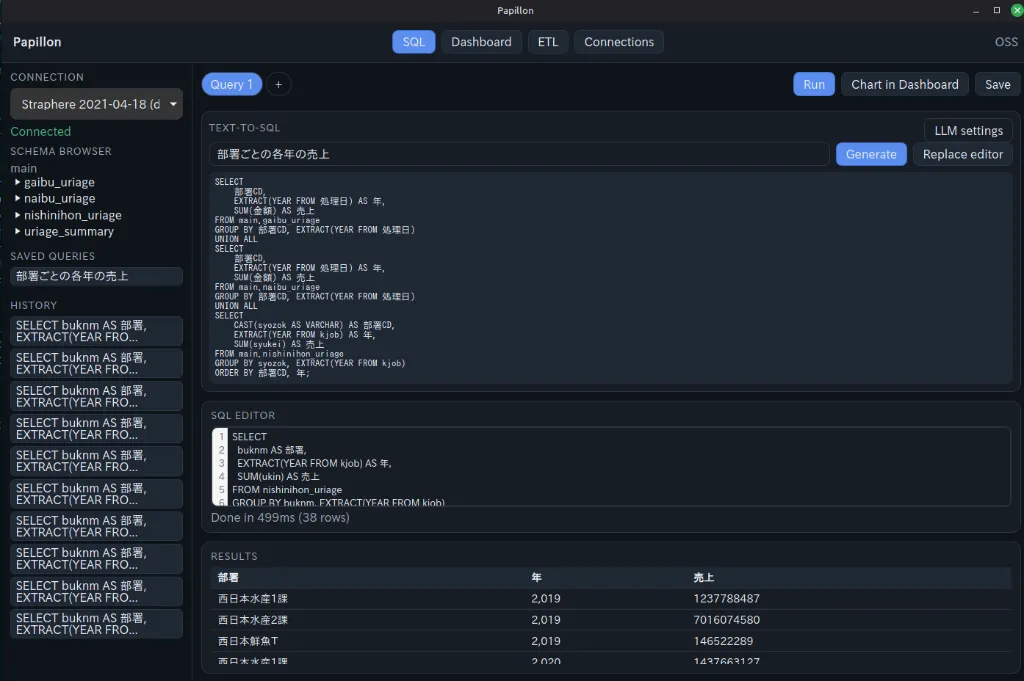Switch to the SQL tab
The height and width of the screenshot is (681, 1024).
[x=413, y=42]
